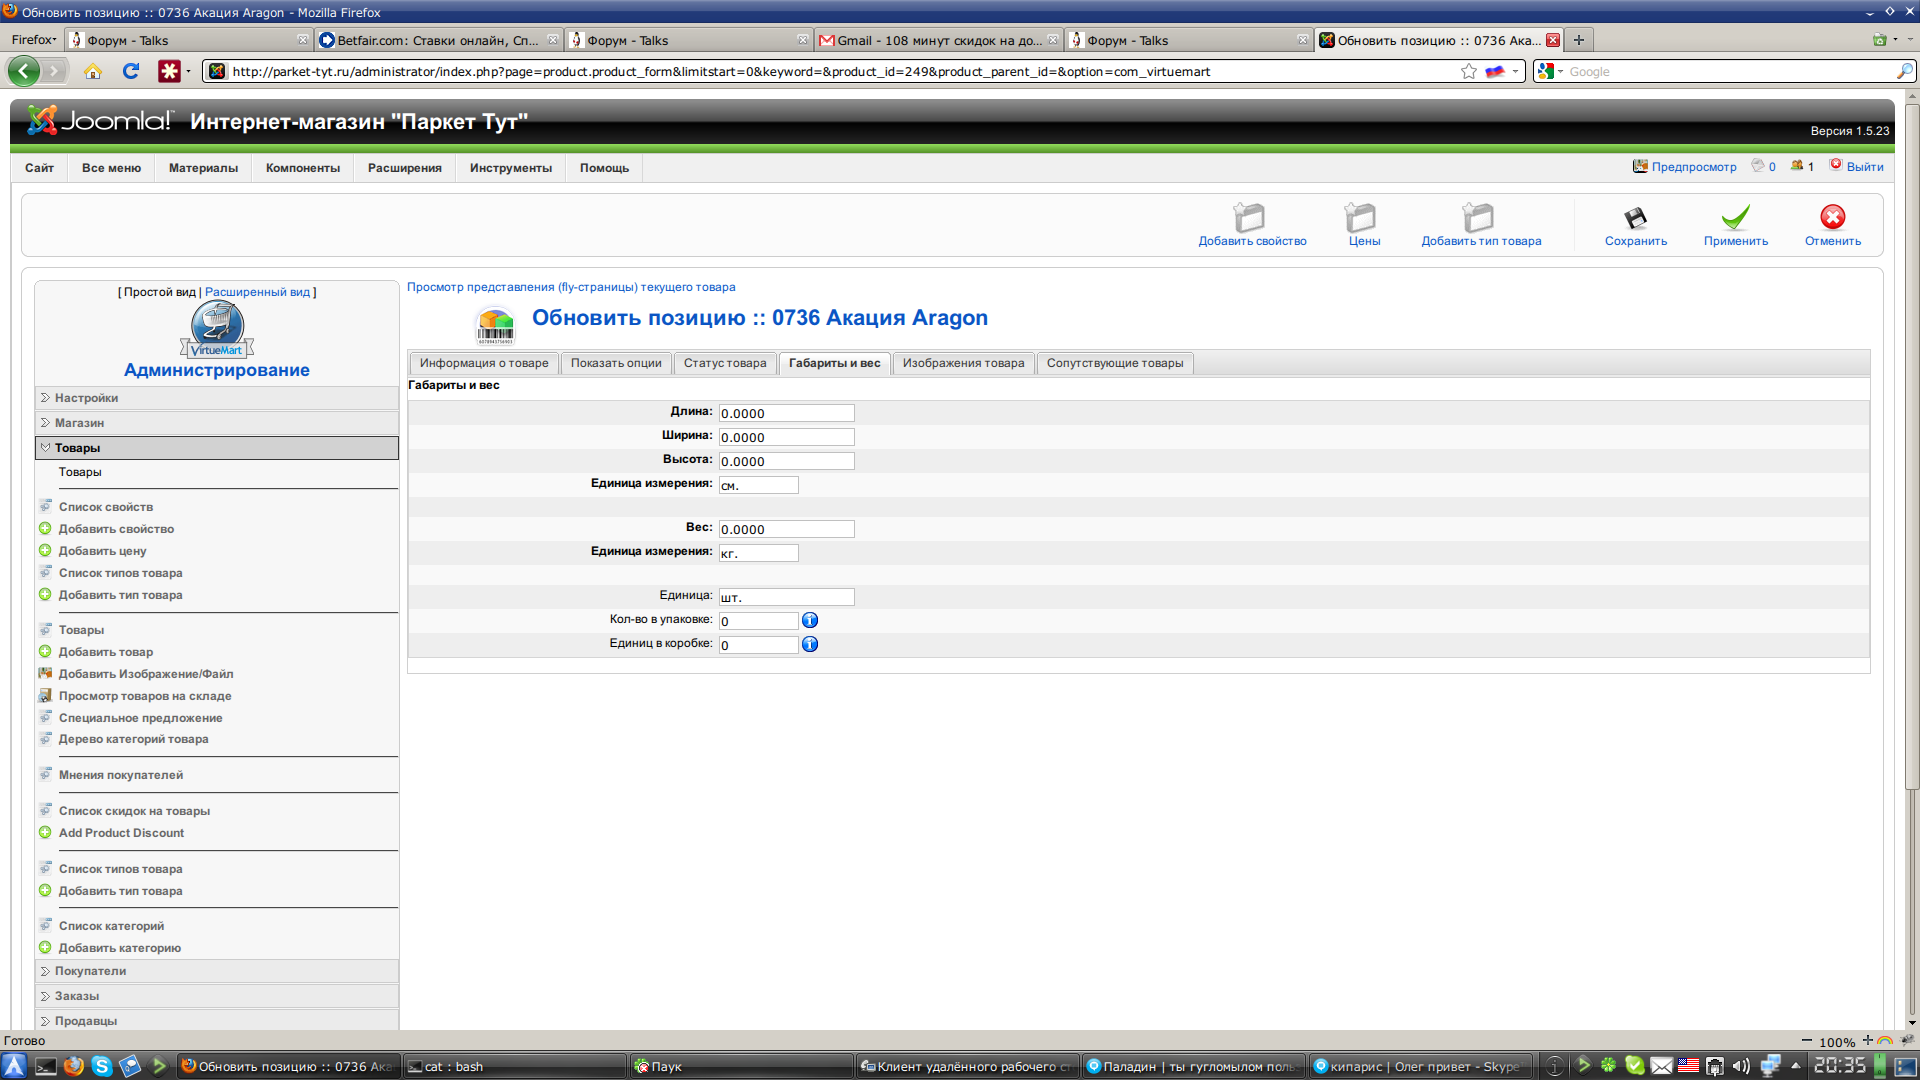Bookmark the page using the star icon
This screenshot has width=1920, height=1080.
pos(1468,71)
